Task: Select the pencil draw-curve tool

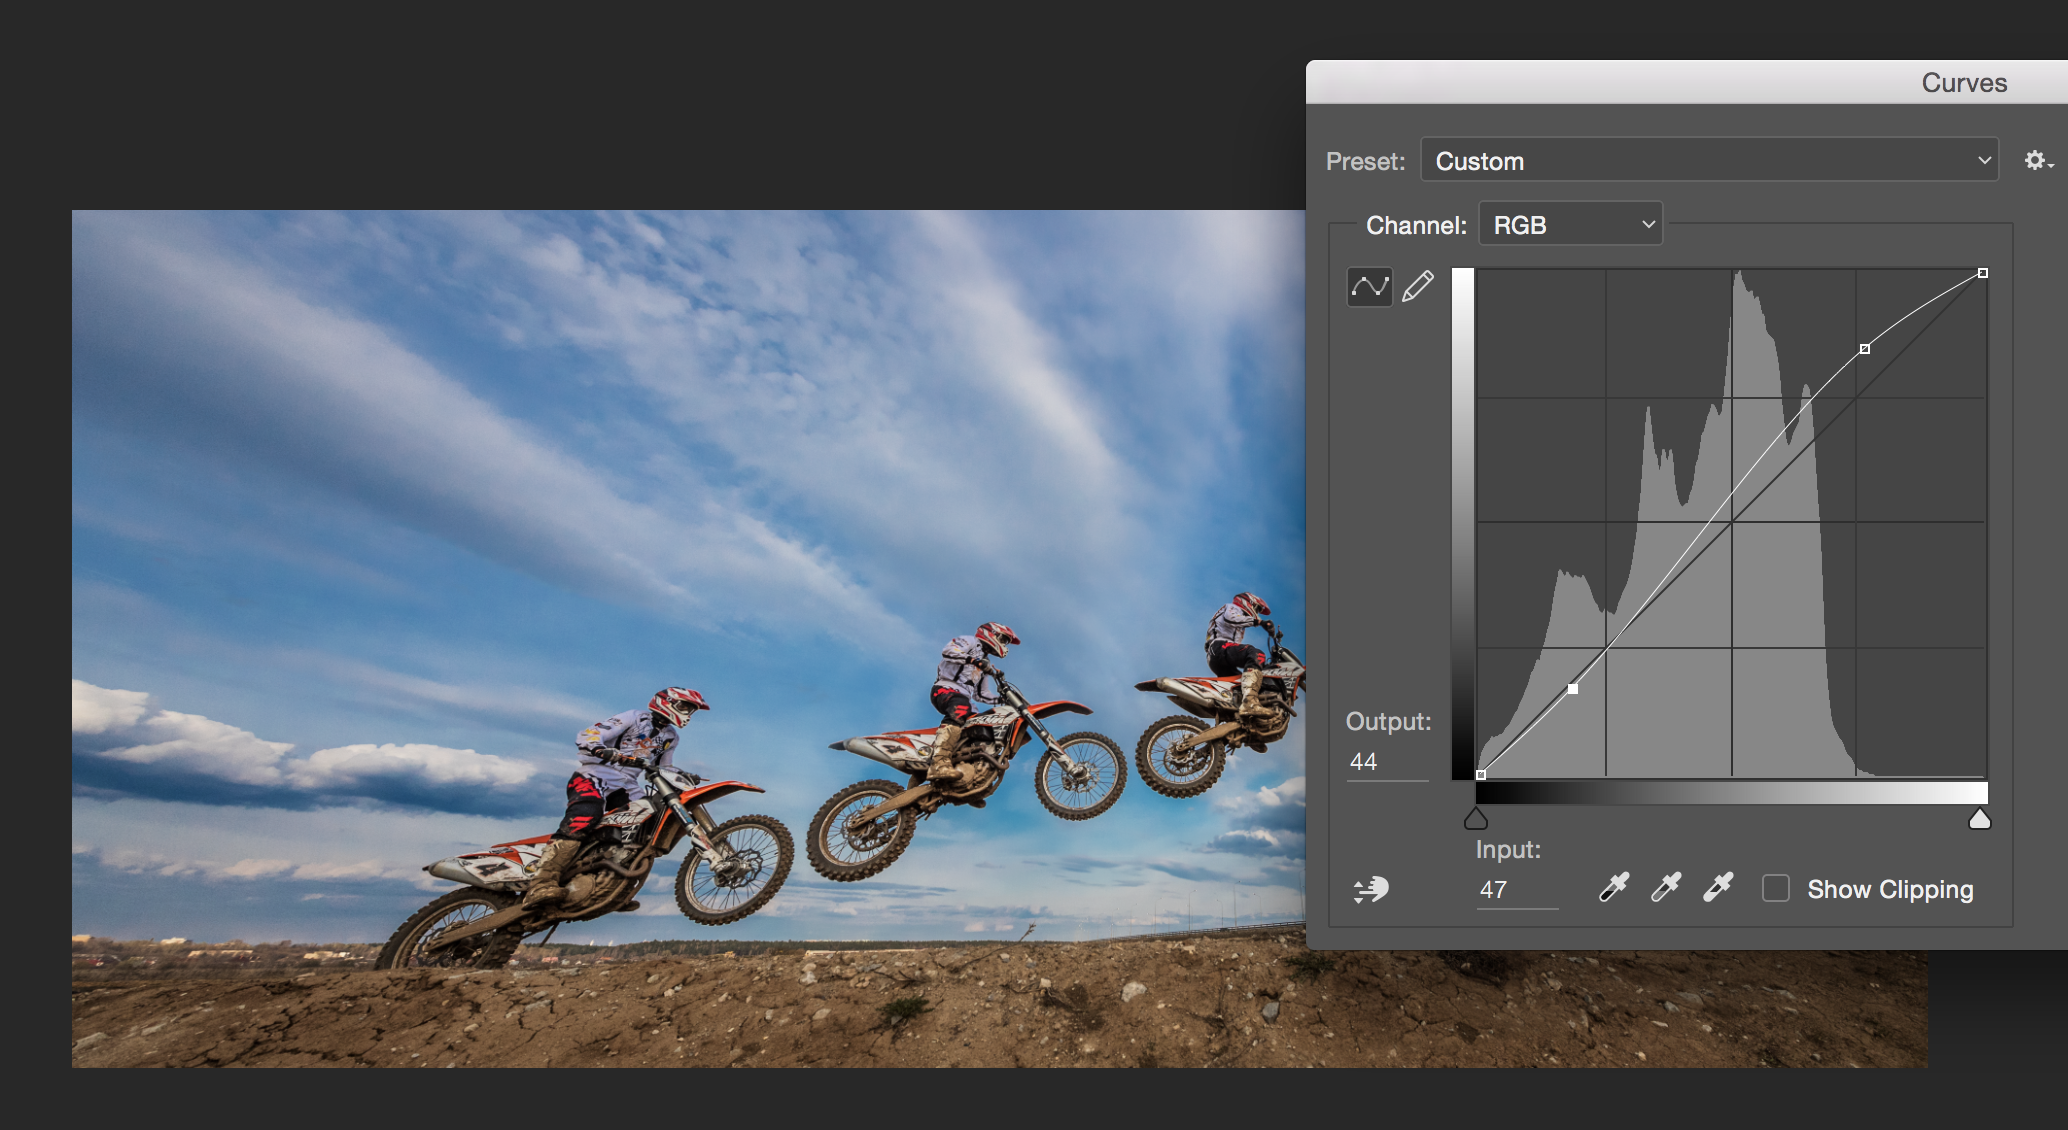Action: click(1417, 287)
